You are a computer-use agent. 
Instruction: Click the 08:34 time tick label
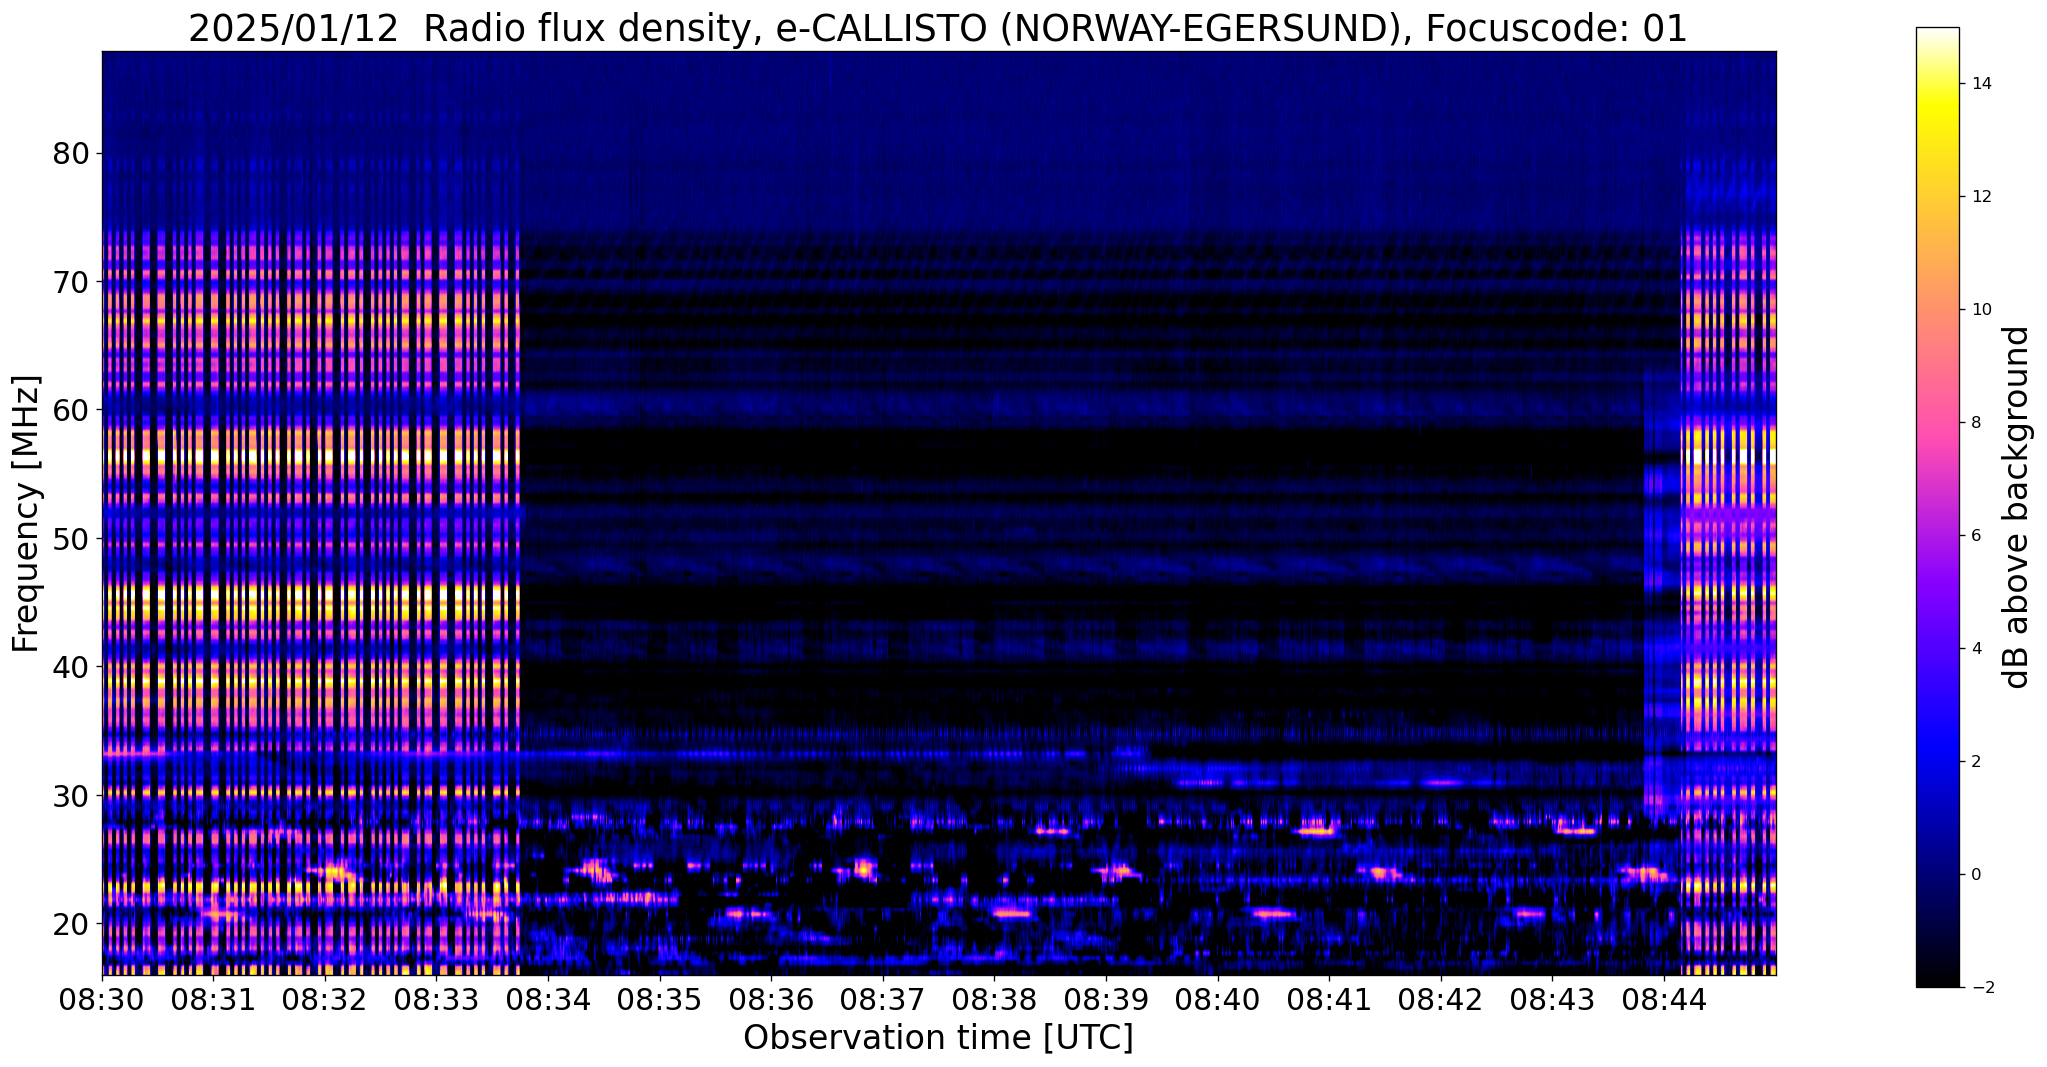coord(548,999)
